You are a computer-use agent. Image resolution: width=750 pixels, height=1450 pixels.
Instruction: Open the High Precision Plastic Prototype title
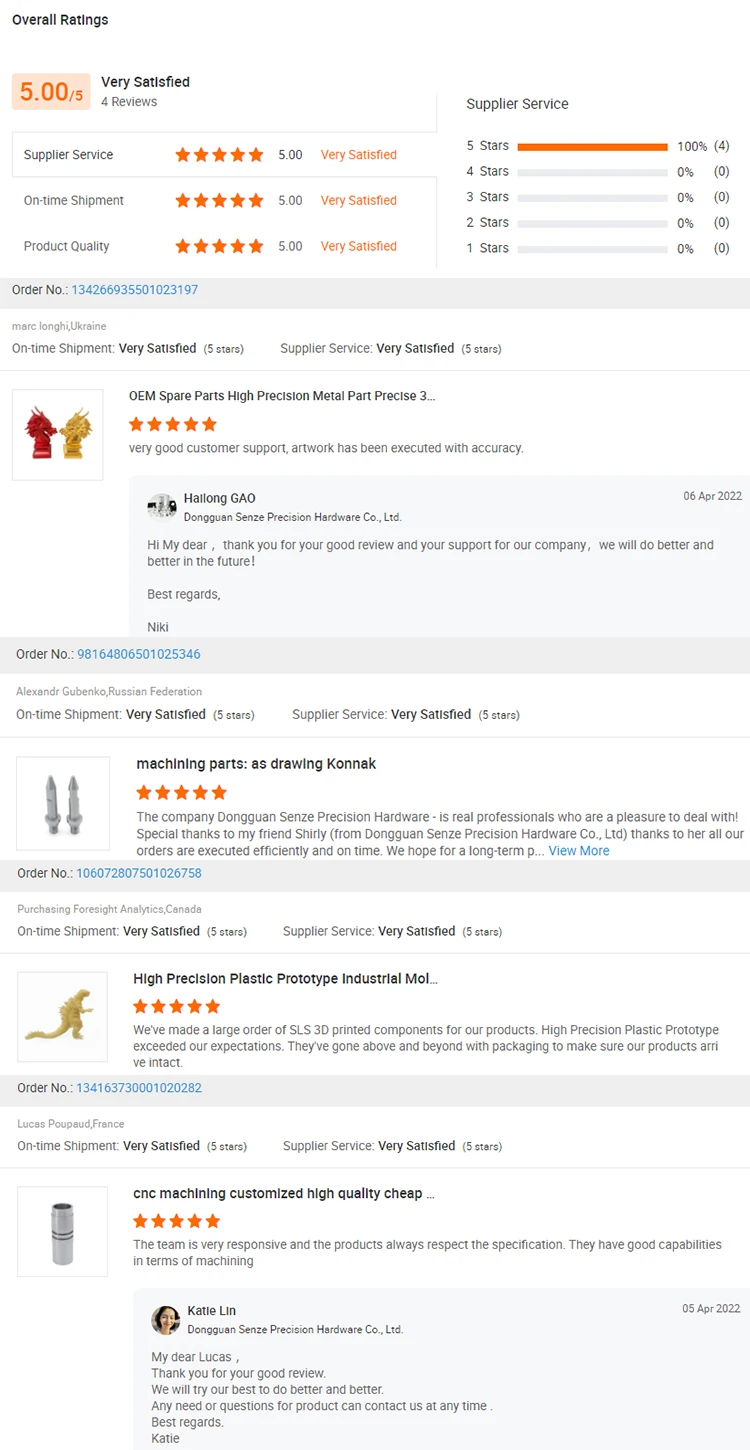pos(285,979)
